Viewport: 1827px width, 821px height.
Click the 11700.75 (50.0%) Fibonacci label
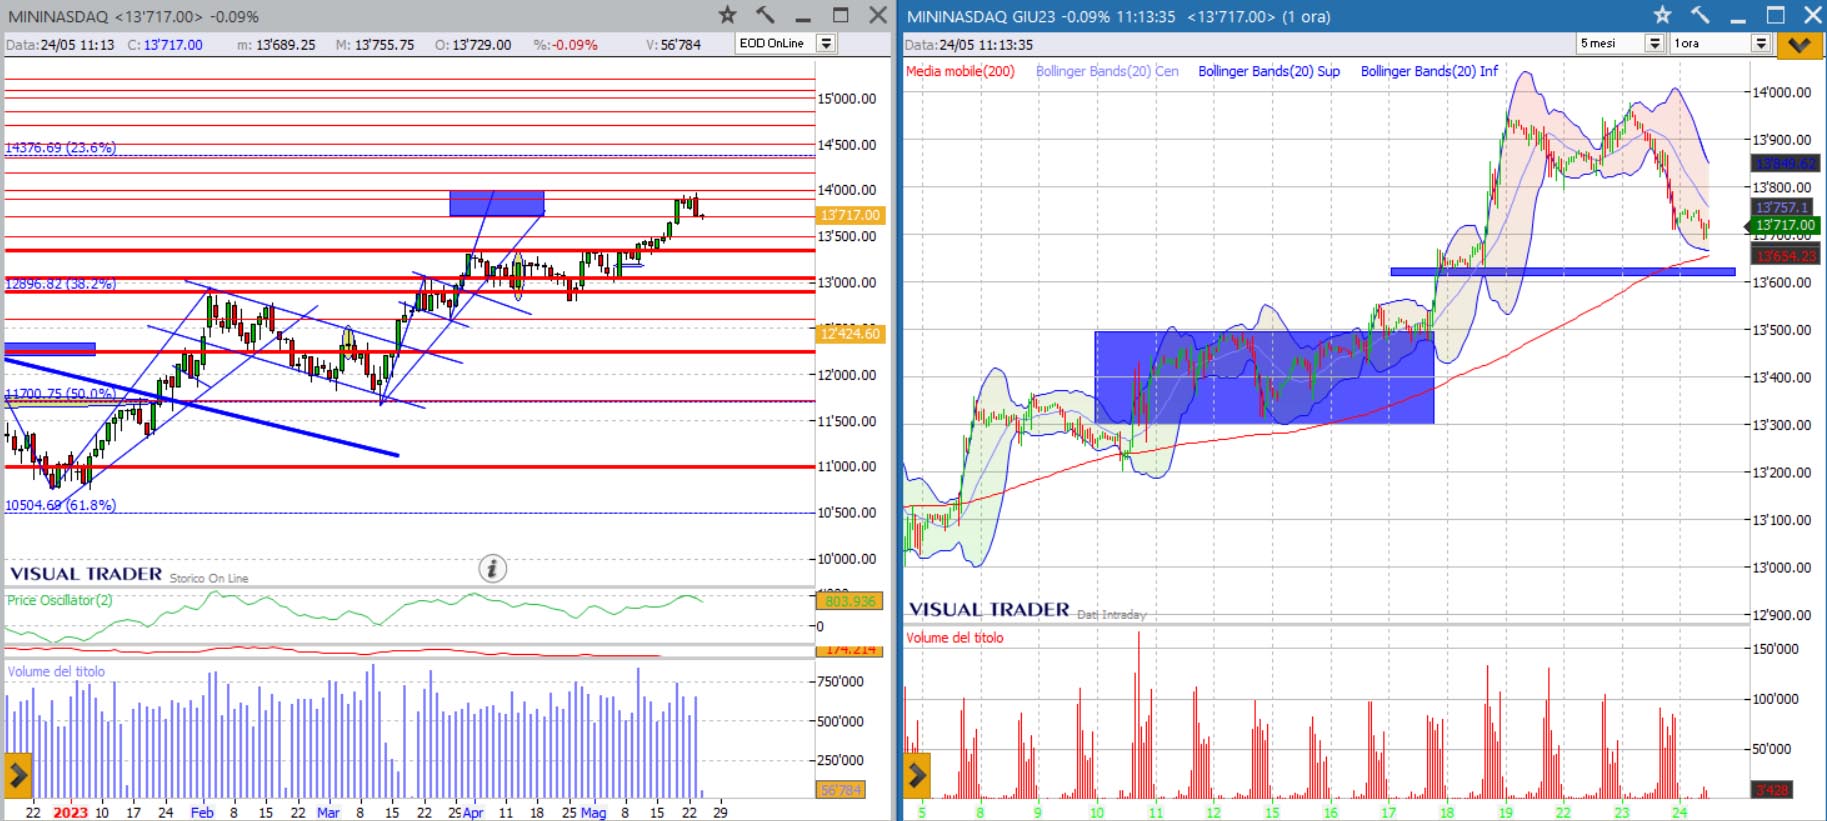coord(61,394)
